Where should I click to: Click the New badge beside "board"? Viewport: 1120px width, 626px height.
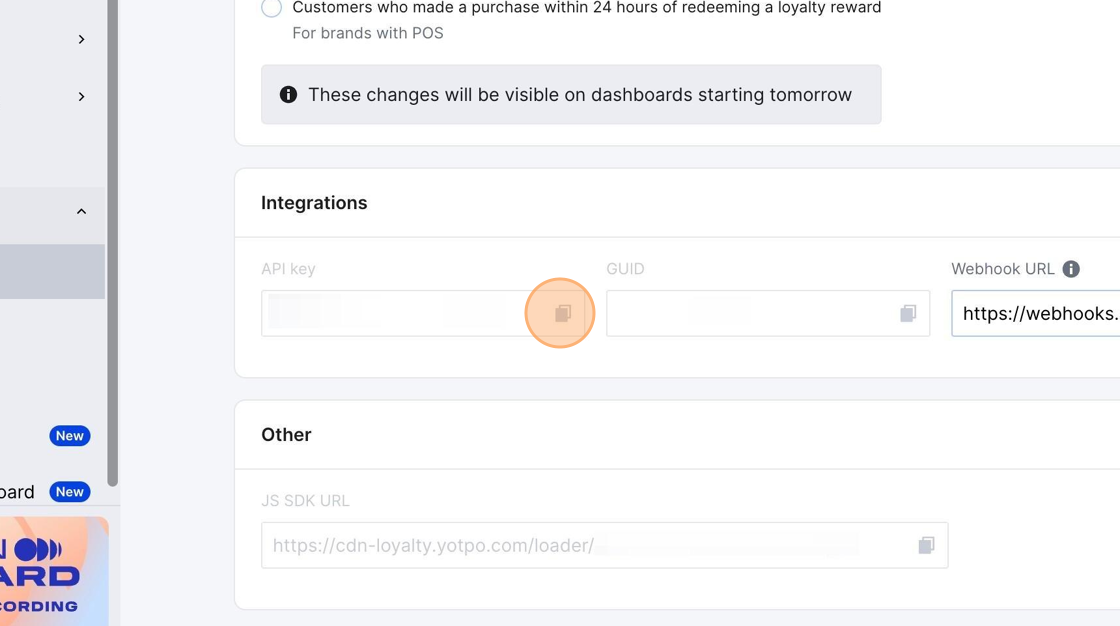click(x=69, y=492)
